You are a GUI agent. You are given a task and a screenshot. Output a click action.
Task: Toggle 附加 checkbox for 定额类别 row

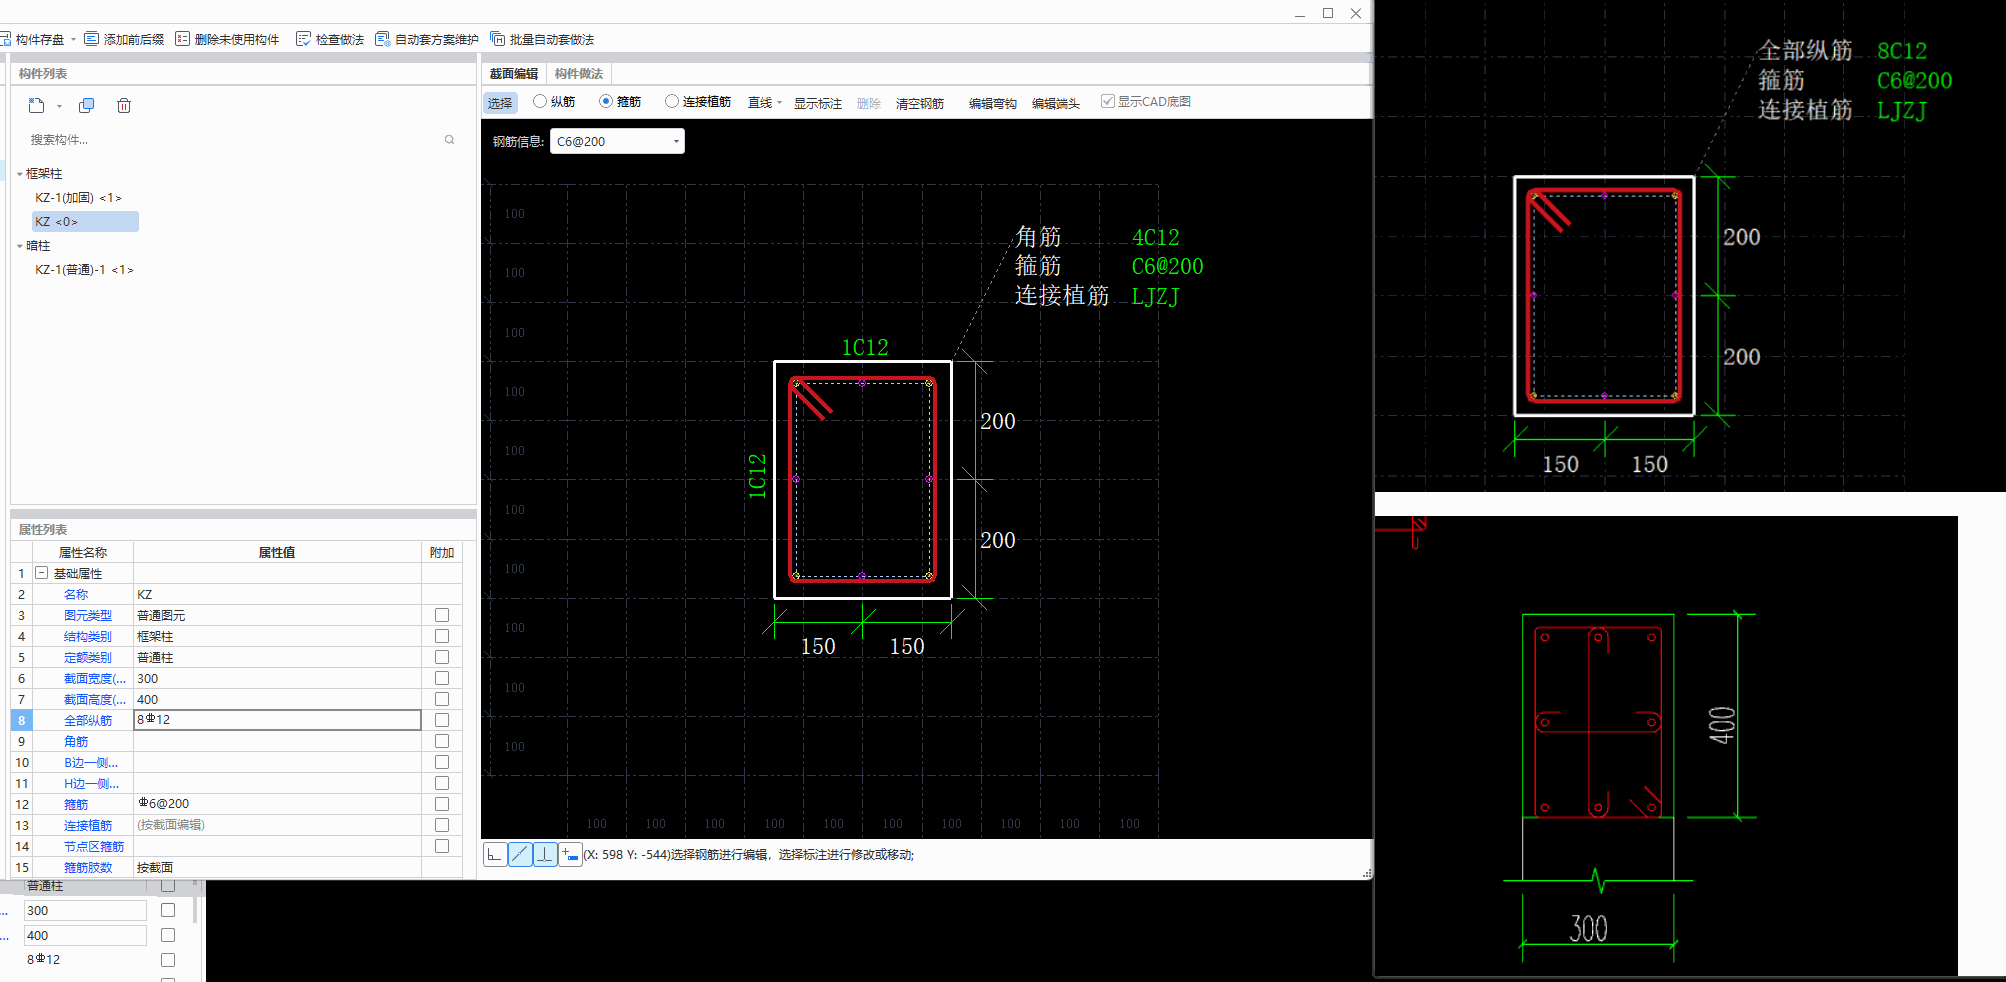click(442, 657)
